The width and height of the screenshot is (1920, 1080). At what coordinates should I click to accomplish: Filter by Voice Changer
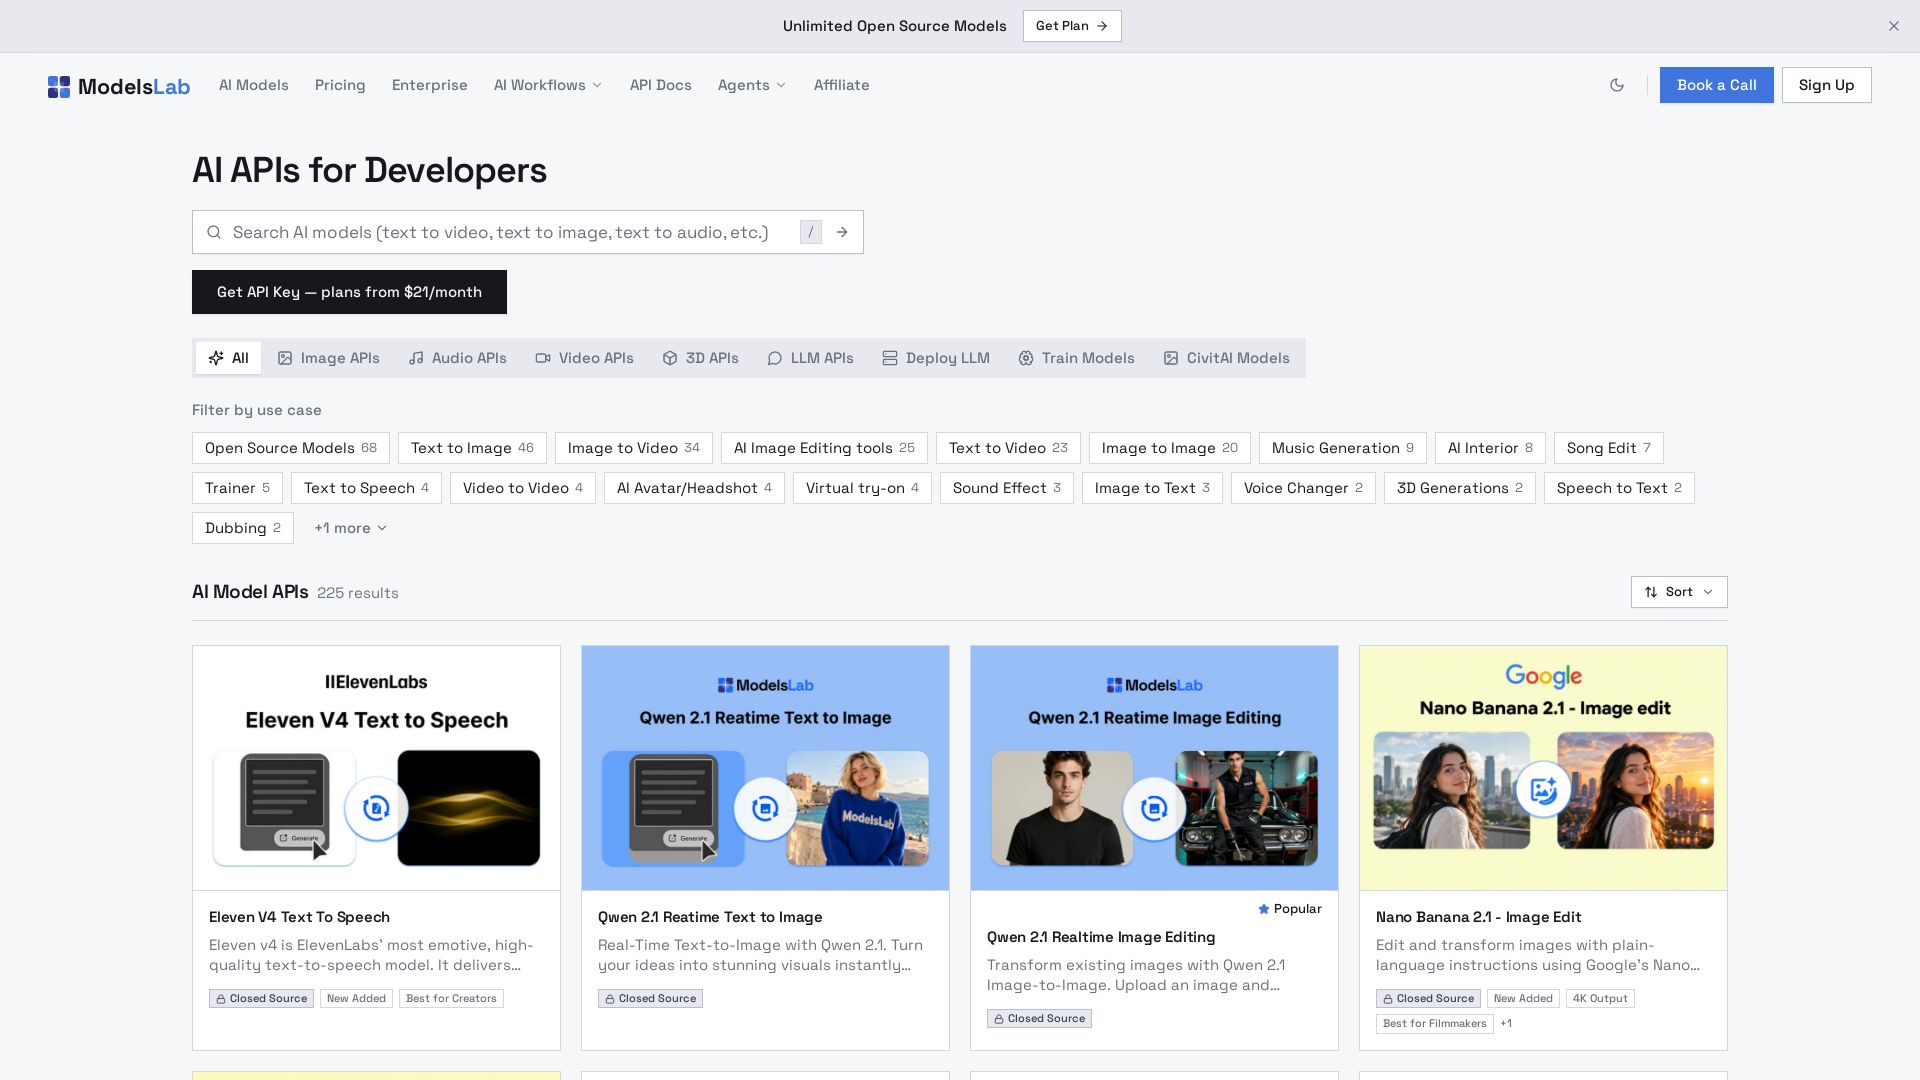[x=1303, y=488]
